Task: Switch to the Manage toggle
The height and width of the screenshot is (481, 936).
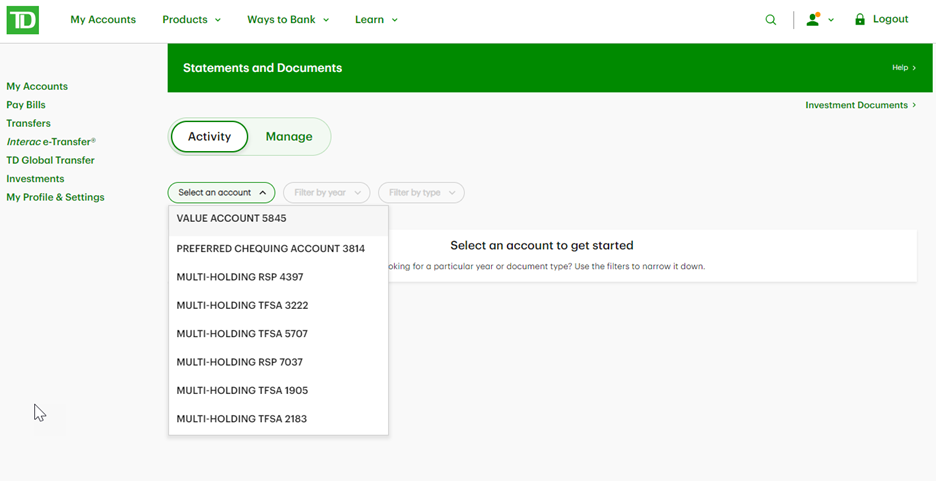Action: tap(289, 137)
